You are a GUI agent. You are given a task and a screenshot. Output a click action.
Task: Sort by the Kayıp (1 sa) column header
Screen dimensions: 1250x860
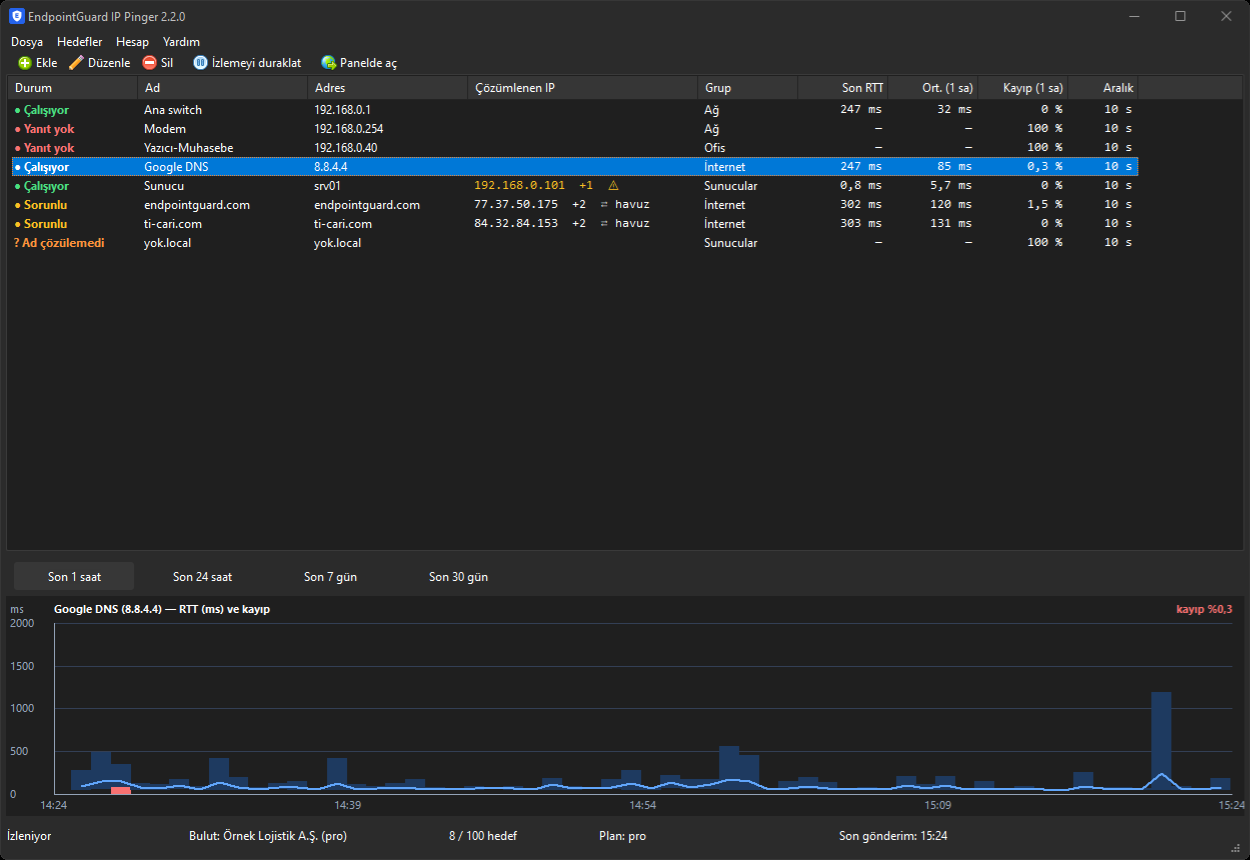[1023, 88]
